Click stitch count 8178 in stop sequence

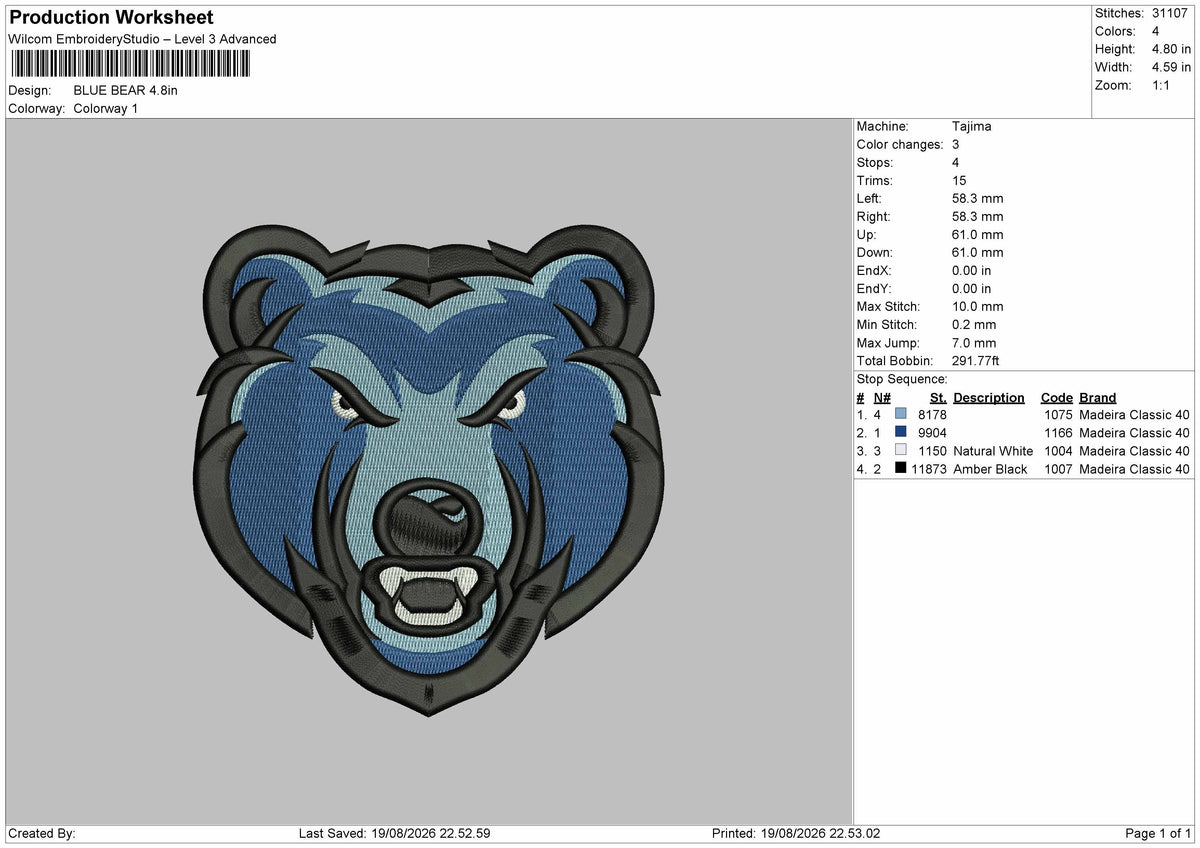click(x=932, y=414)
